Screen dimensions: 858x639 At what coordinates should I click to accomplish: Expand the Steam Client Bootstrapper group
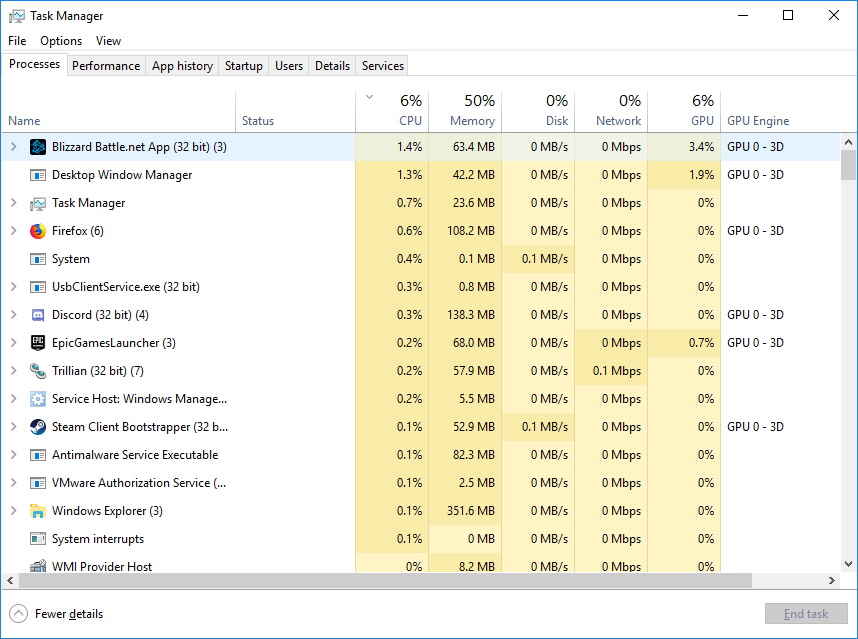pos(14,427)
